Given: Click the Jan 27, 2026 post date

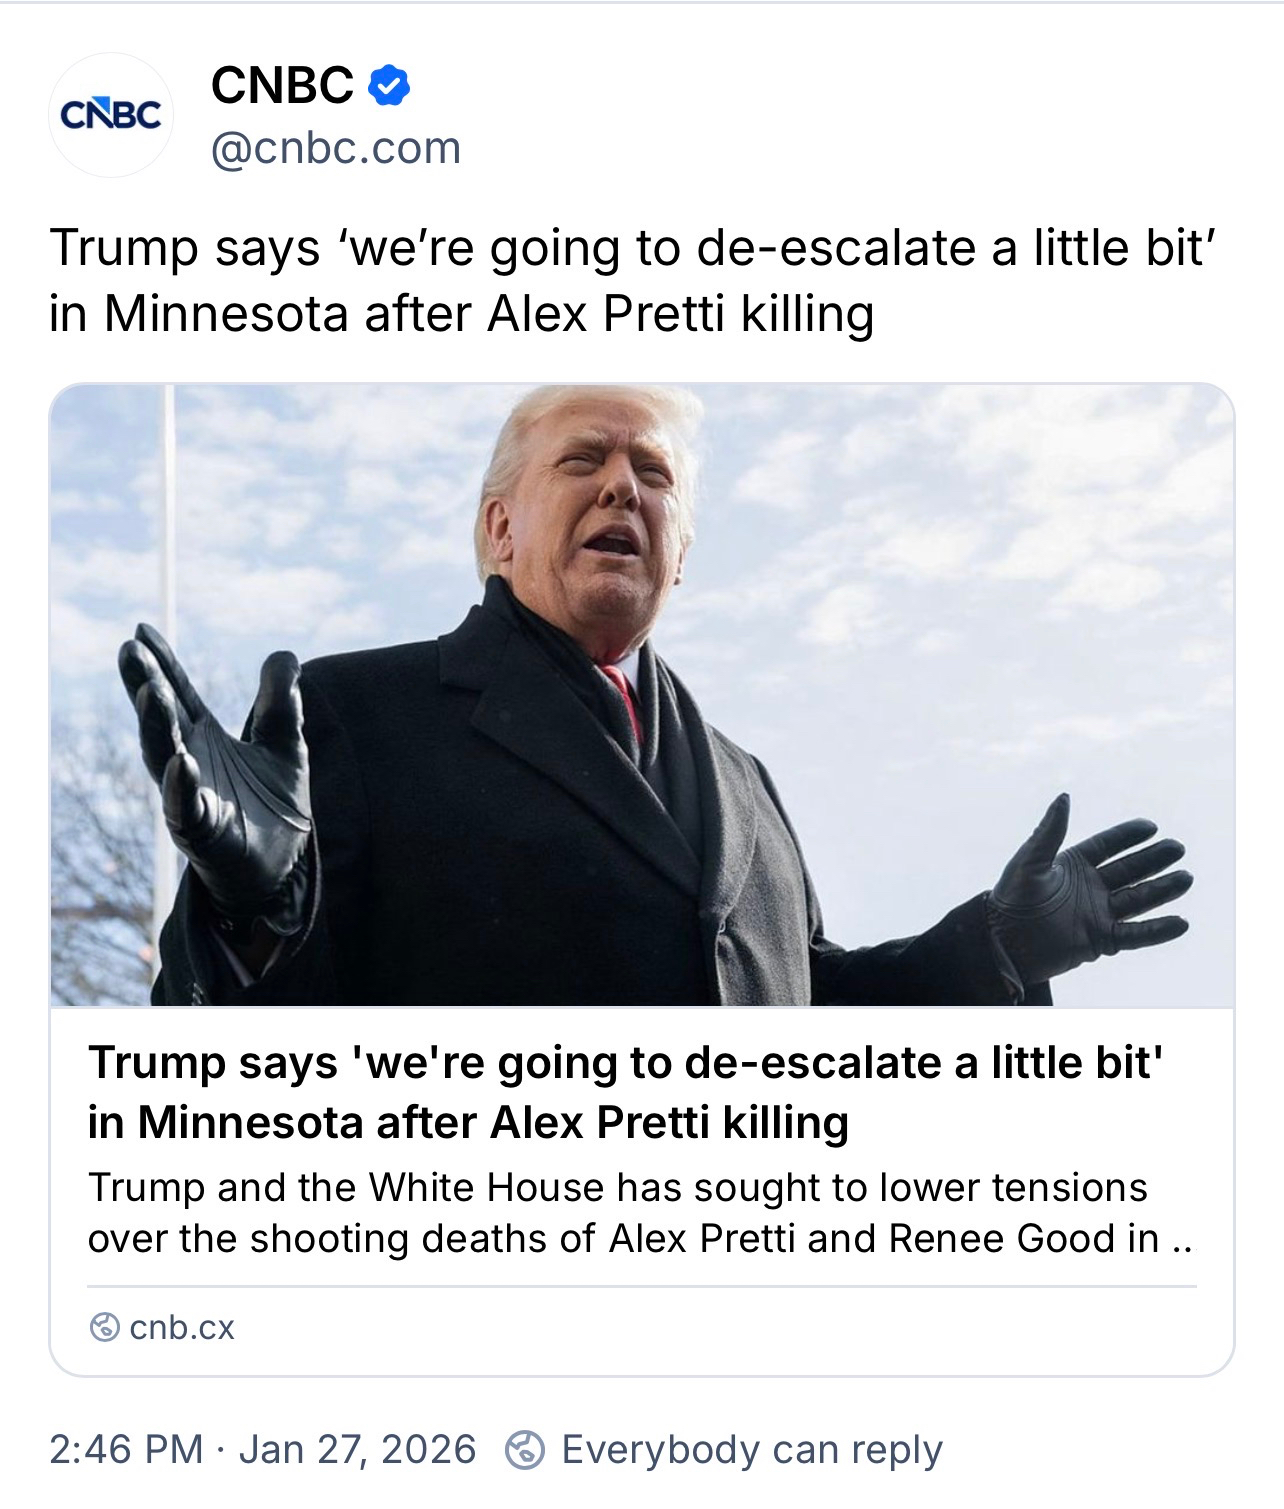Looking at the screenshot, I should click(357, 1450).
